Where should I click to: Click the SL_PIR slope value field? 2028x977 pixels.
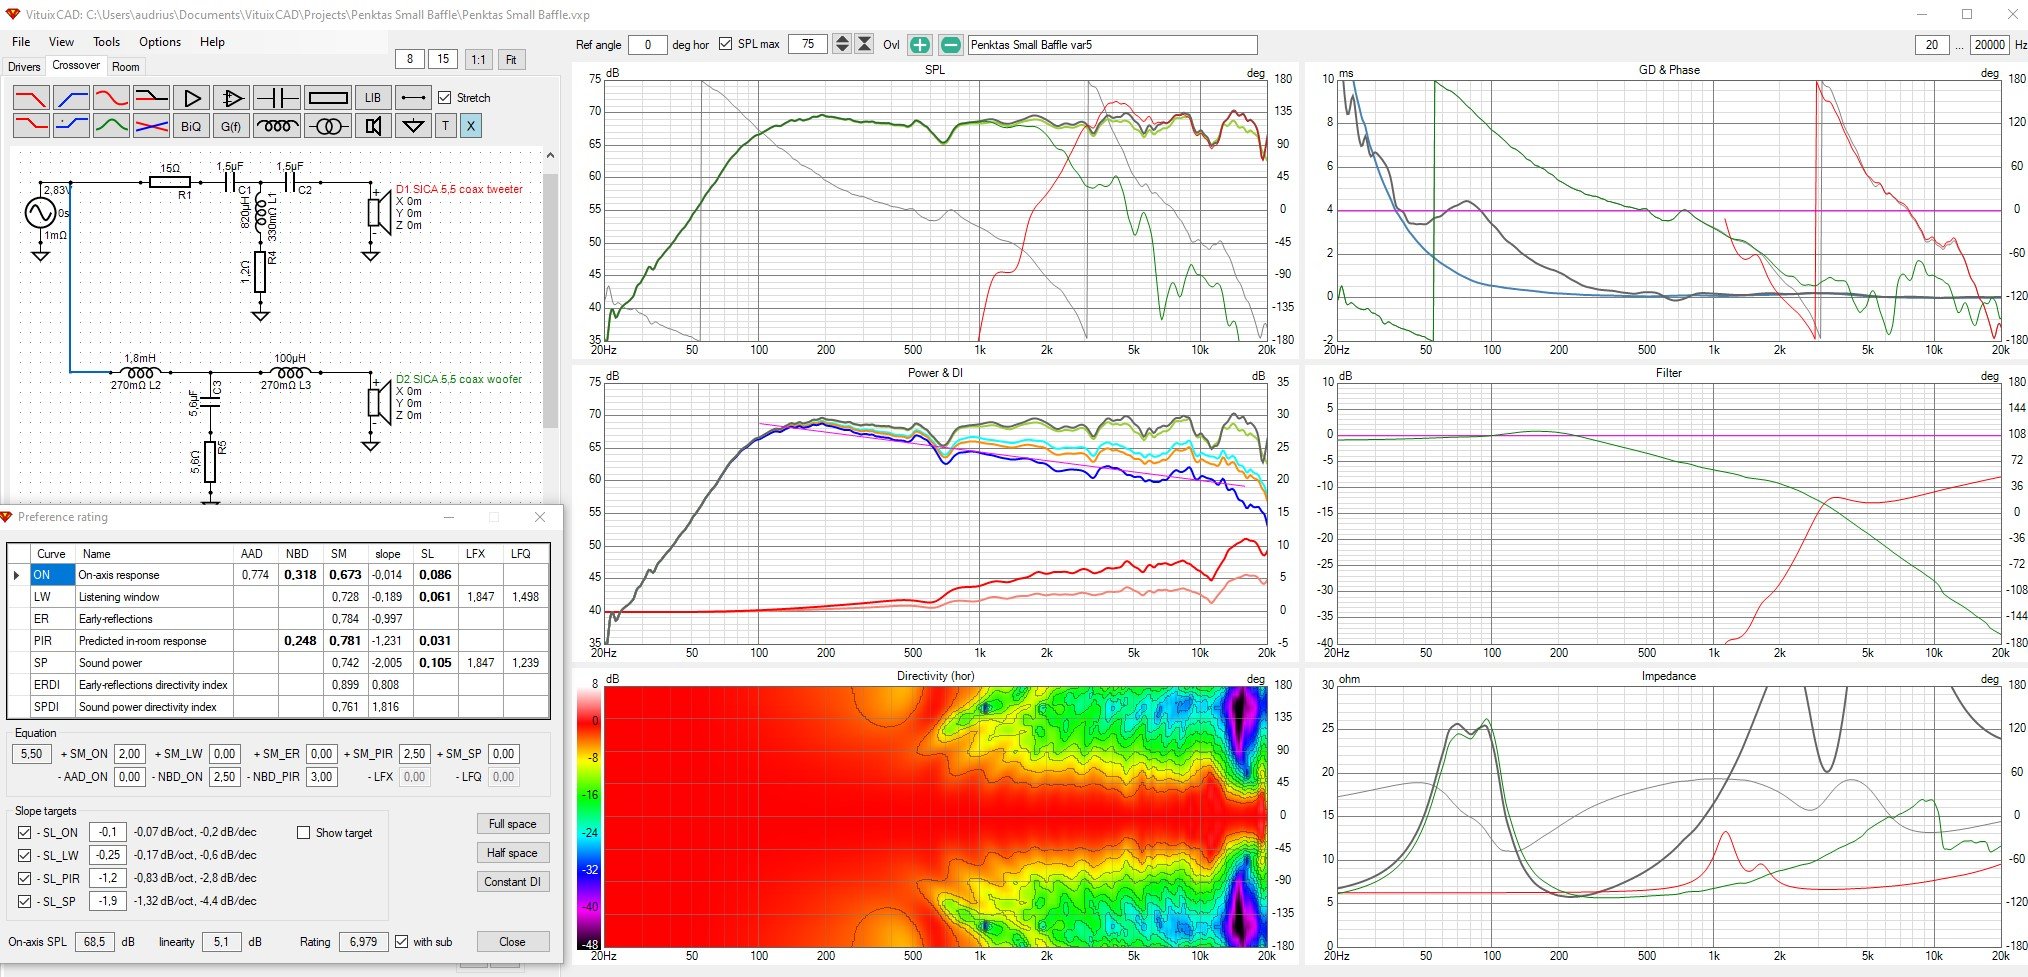(x=108, y=878)
